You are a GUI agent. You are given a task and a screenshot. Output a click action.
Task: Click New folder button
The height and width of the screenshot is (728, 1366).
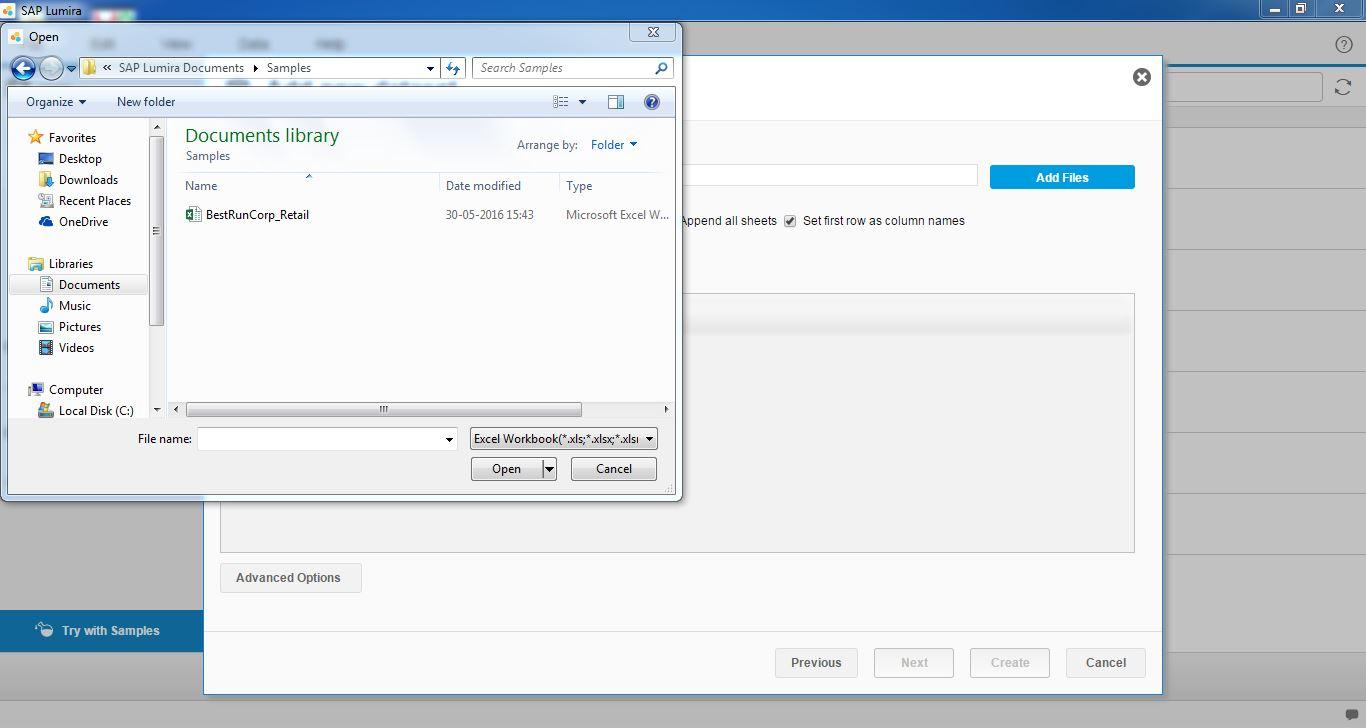146,102
